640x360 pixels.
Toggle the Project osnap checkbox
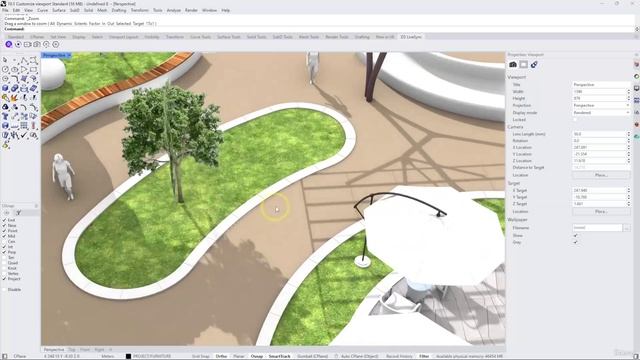coord(4,279)
